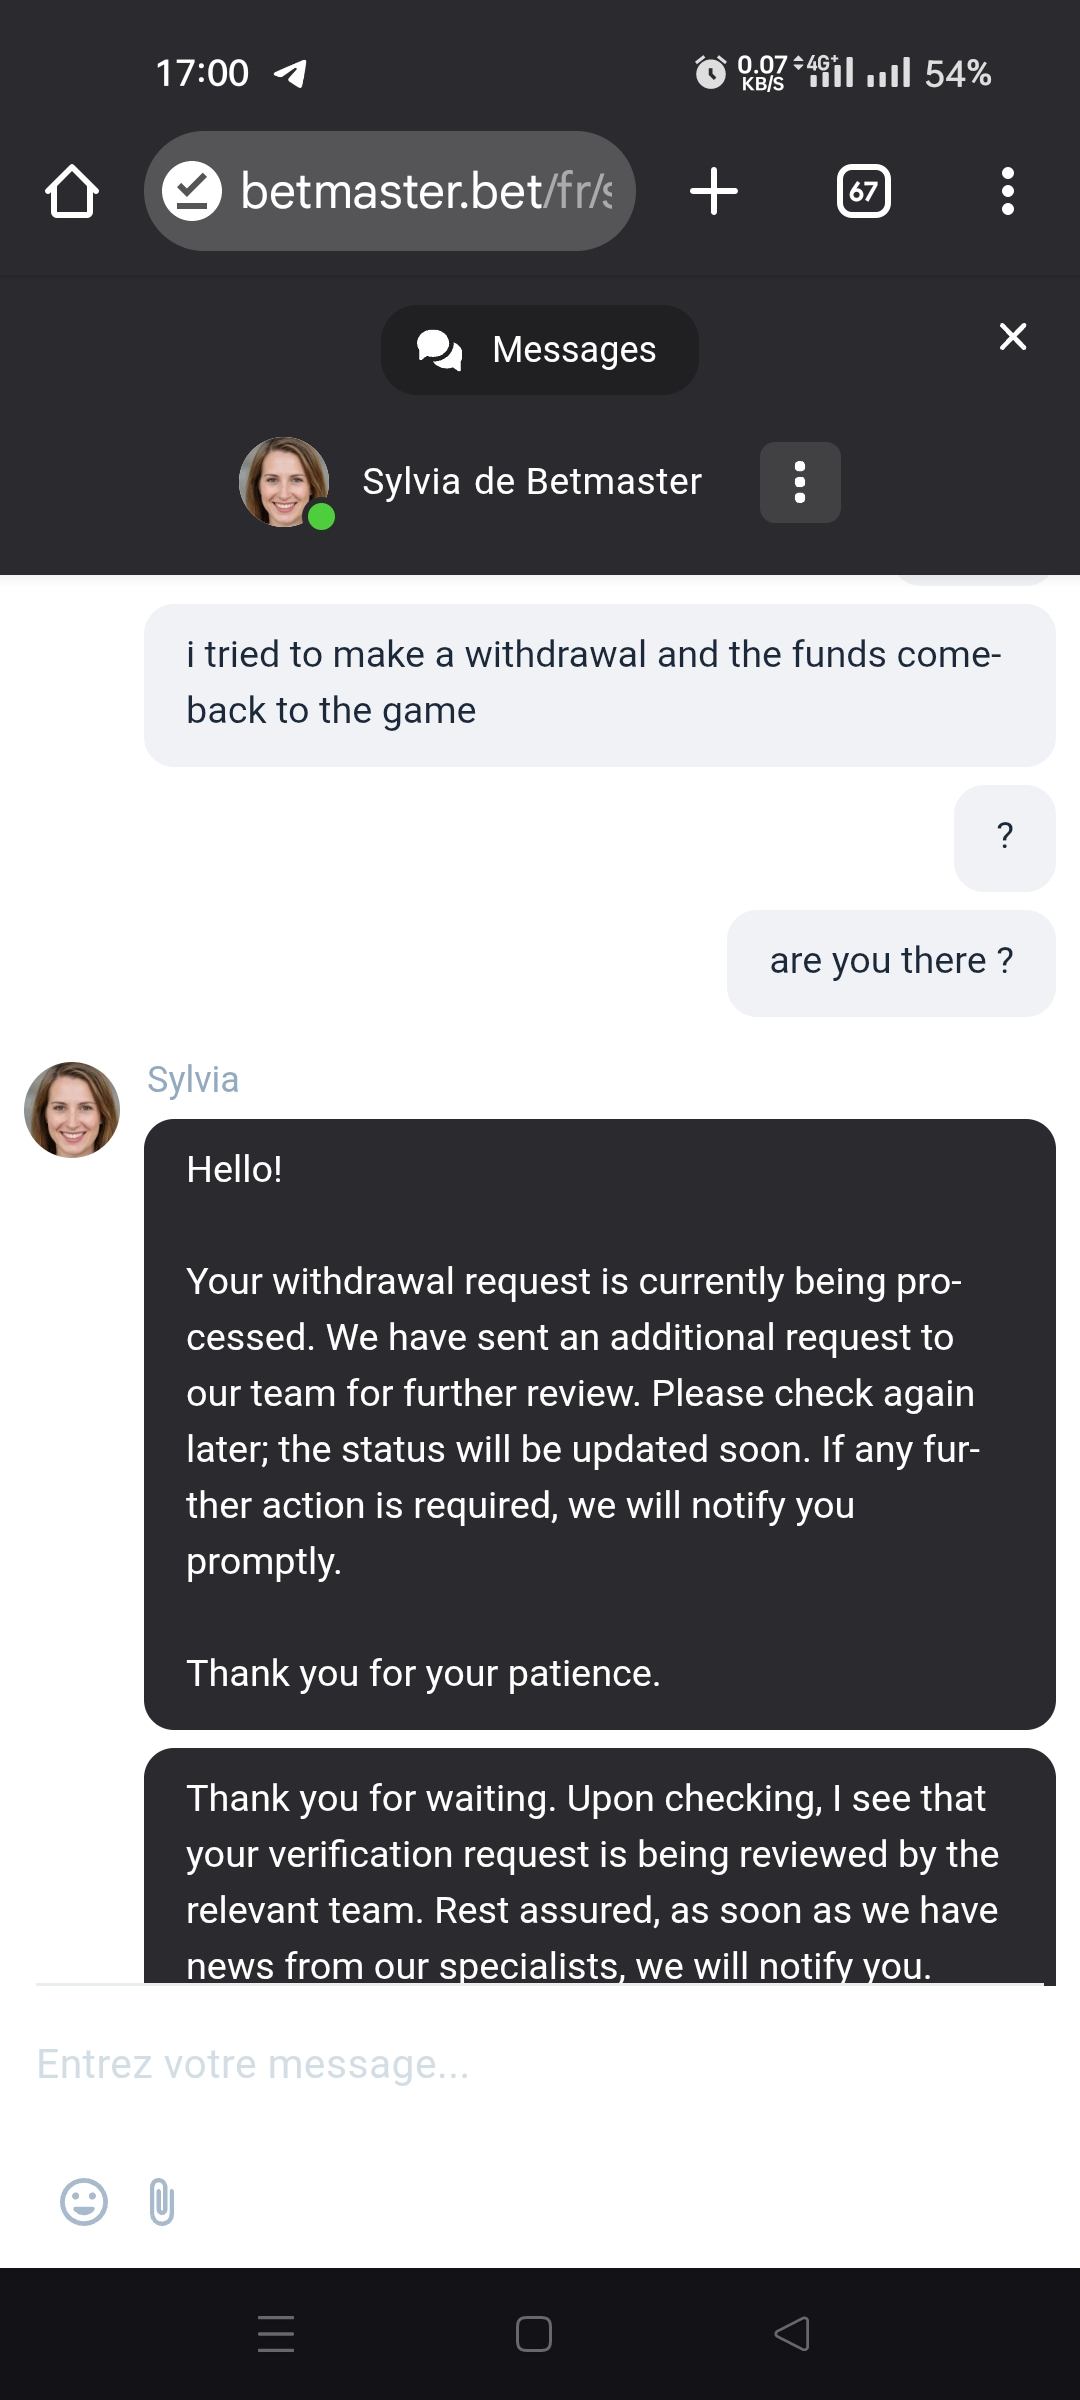Tap the site security icon in address bar
This screenshot has width=1080, height=2400.
coord(192,191)
